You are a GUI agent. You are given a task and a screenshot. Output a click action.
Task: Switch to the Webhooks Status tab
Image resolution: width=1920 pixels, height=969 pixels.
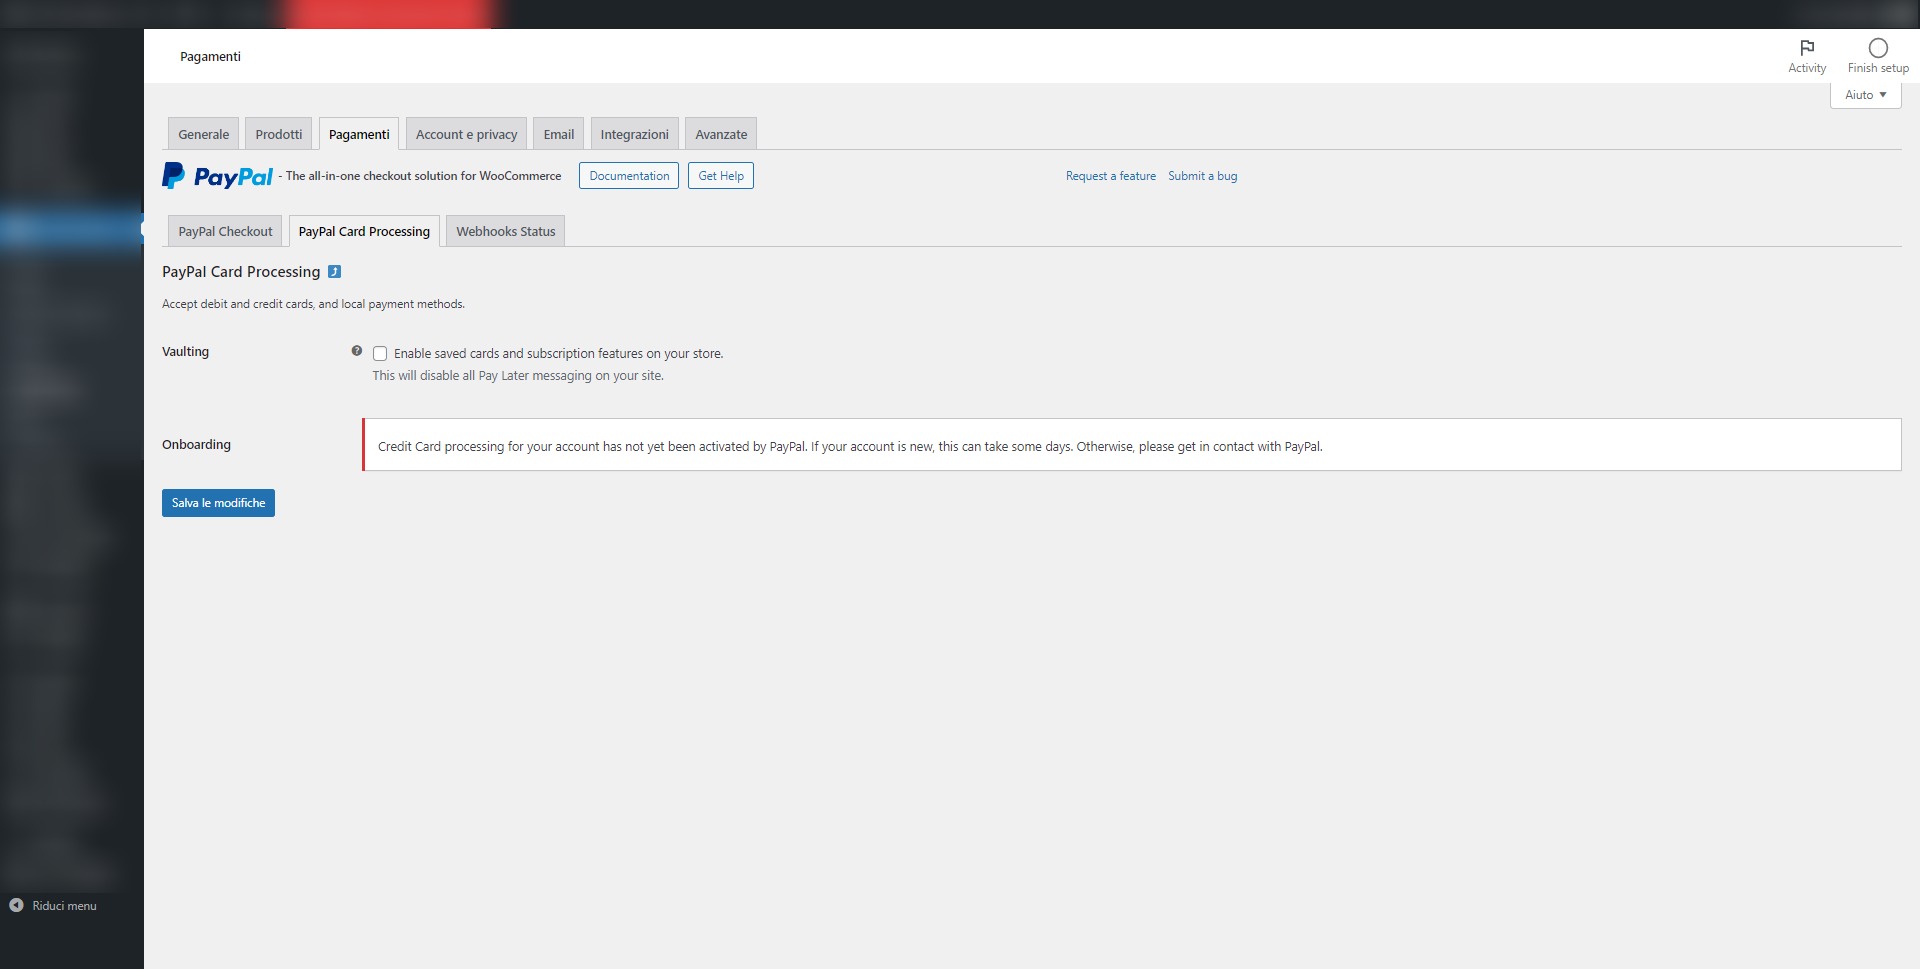click(x=505, y=230)
